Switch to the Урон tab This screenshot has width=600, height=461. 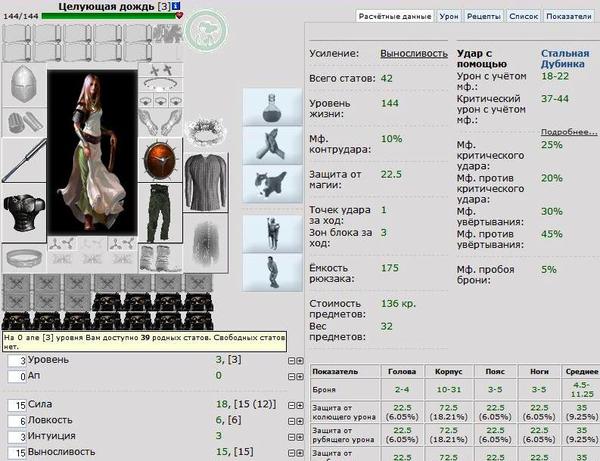coord(448,16)
